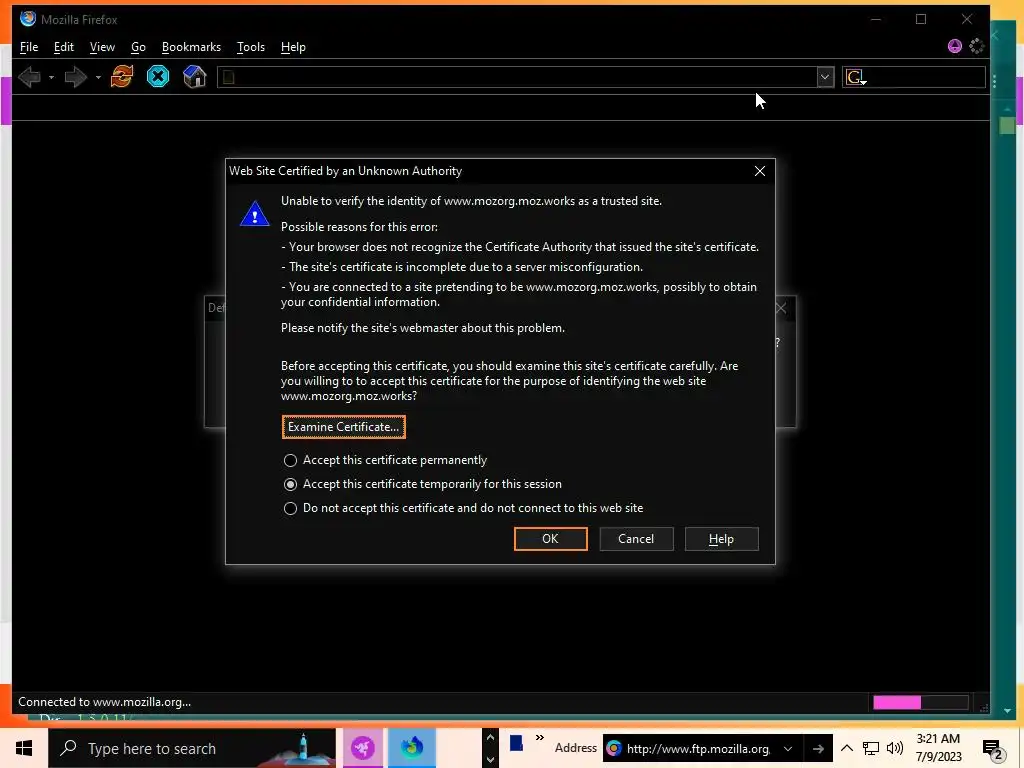The height and width of the screenshot is (768, 1024).
Task: Close the dialog behind the certificate warning
Action: pos(781,308)
